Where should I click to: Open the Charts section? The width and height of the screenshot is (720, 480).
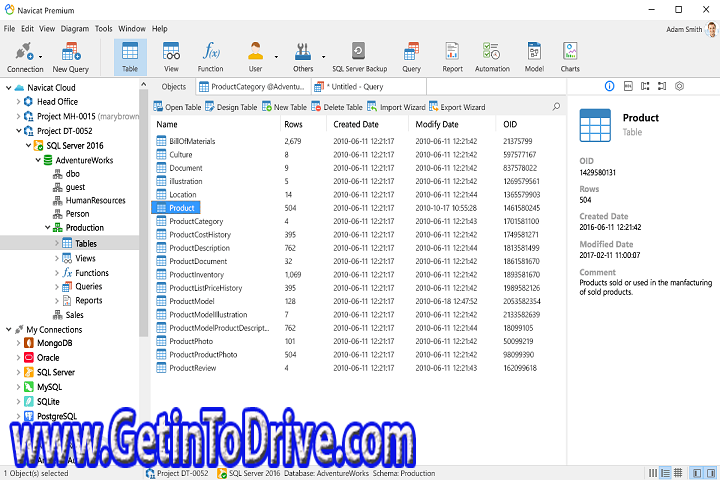pyautogui.click(x=570, y=57)
